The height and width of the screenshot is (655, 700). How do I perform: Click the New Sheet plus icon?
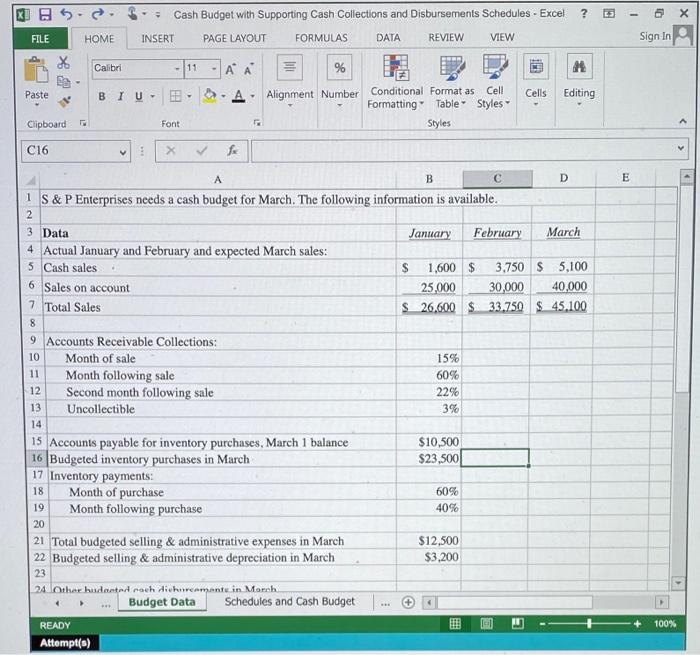[408, 602]
